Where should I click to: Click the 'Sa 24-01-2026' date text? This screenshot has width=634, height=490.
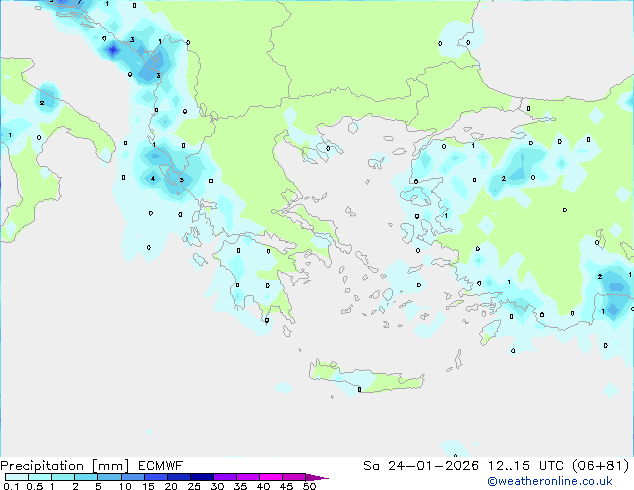coord(421,466)
